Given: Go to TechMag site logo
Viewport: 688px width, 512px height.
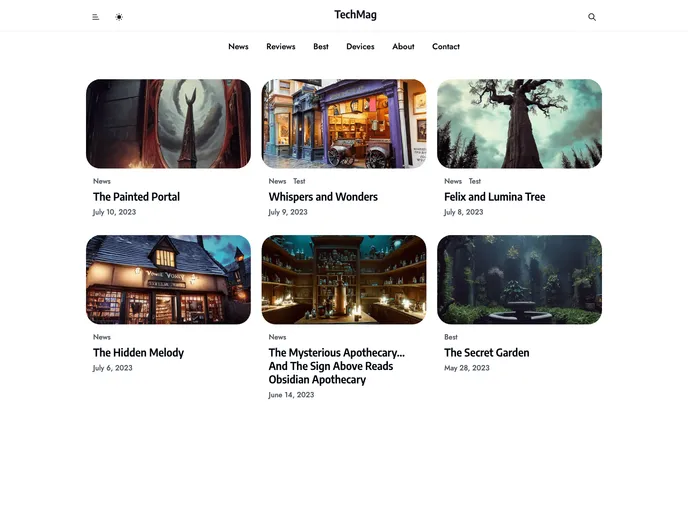Looking at the screenshot, I should pos(355,15).
